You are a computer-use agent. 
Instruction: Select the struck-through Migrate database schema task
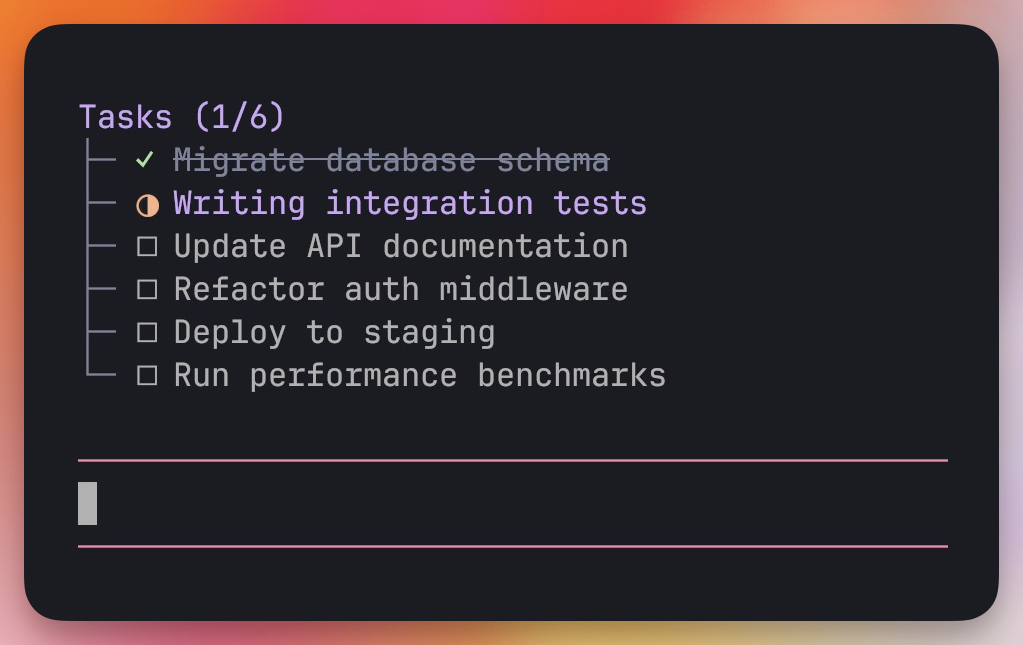point(391,160)
